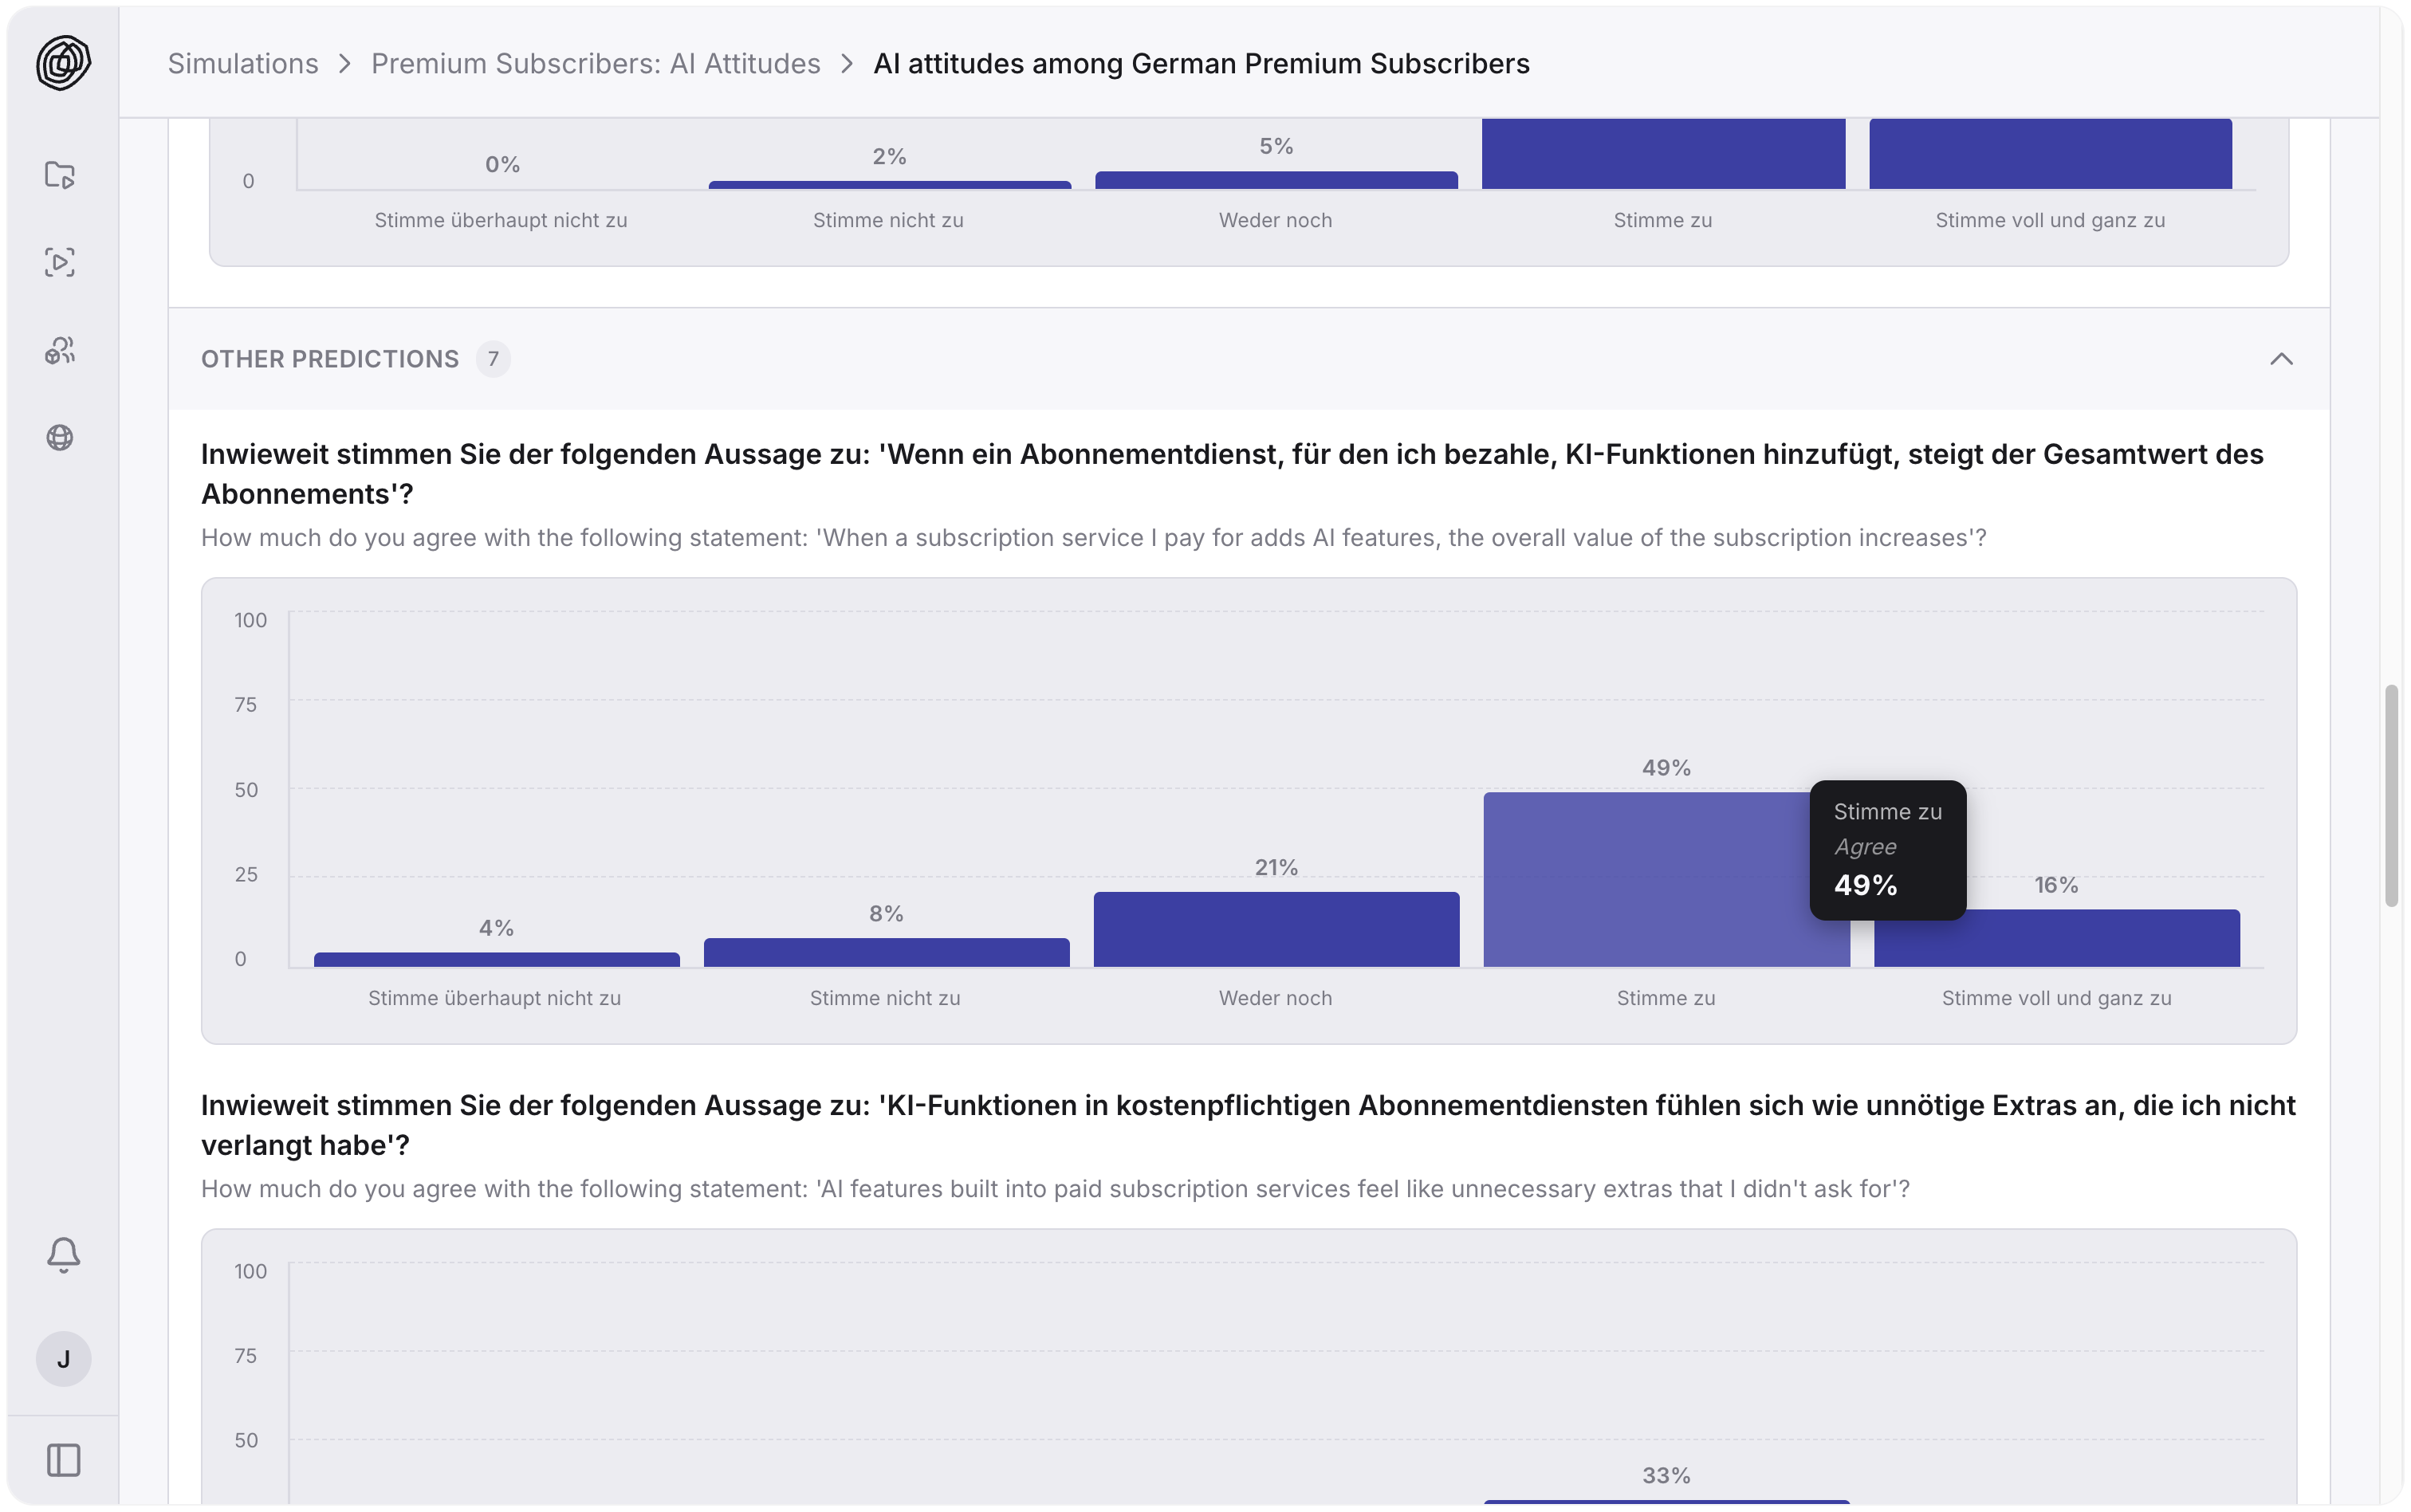This screenshot has width=2411, height=1512.
Task: Click the spiral app logo icon
Action: click(63, 63)
